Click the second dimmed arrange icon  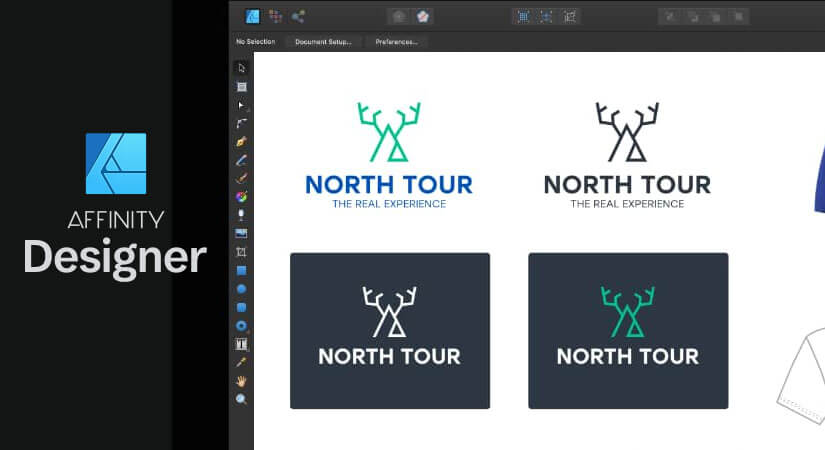coord(693,17)
